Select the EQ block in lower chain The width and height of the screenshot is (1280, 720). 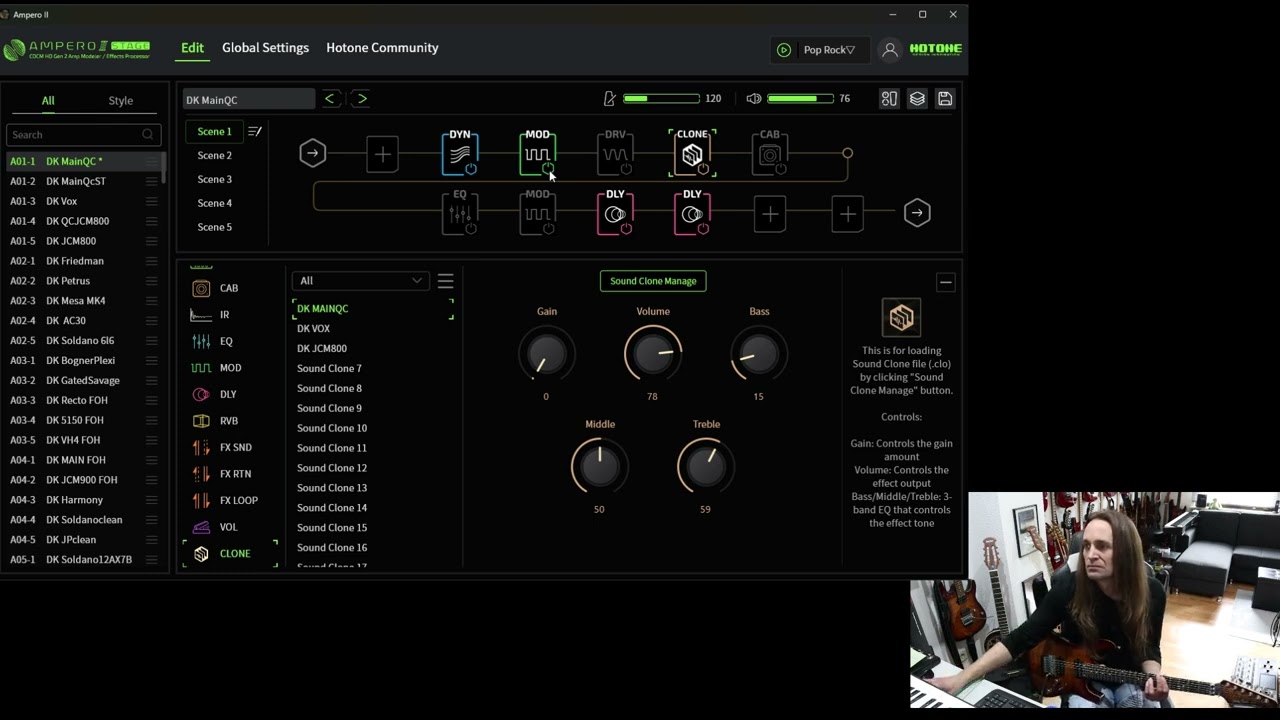459,214
